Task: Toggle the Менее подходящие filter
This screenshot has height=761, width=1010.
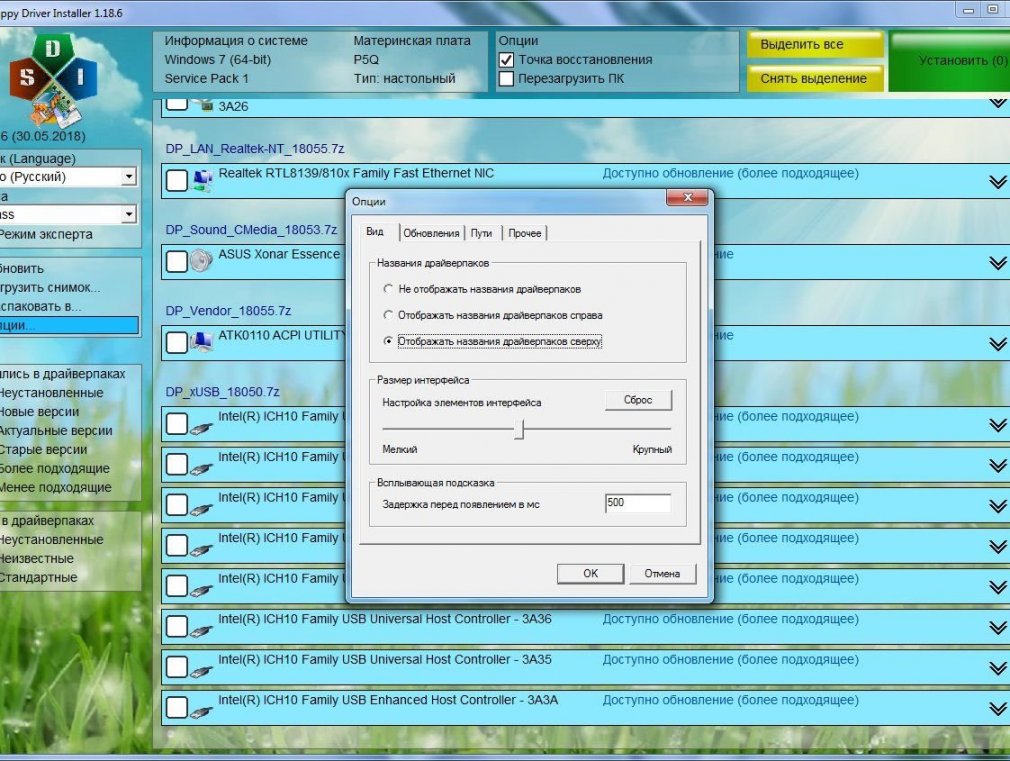Action: coord(55,487)
